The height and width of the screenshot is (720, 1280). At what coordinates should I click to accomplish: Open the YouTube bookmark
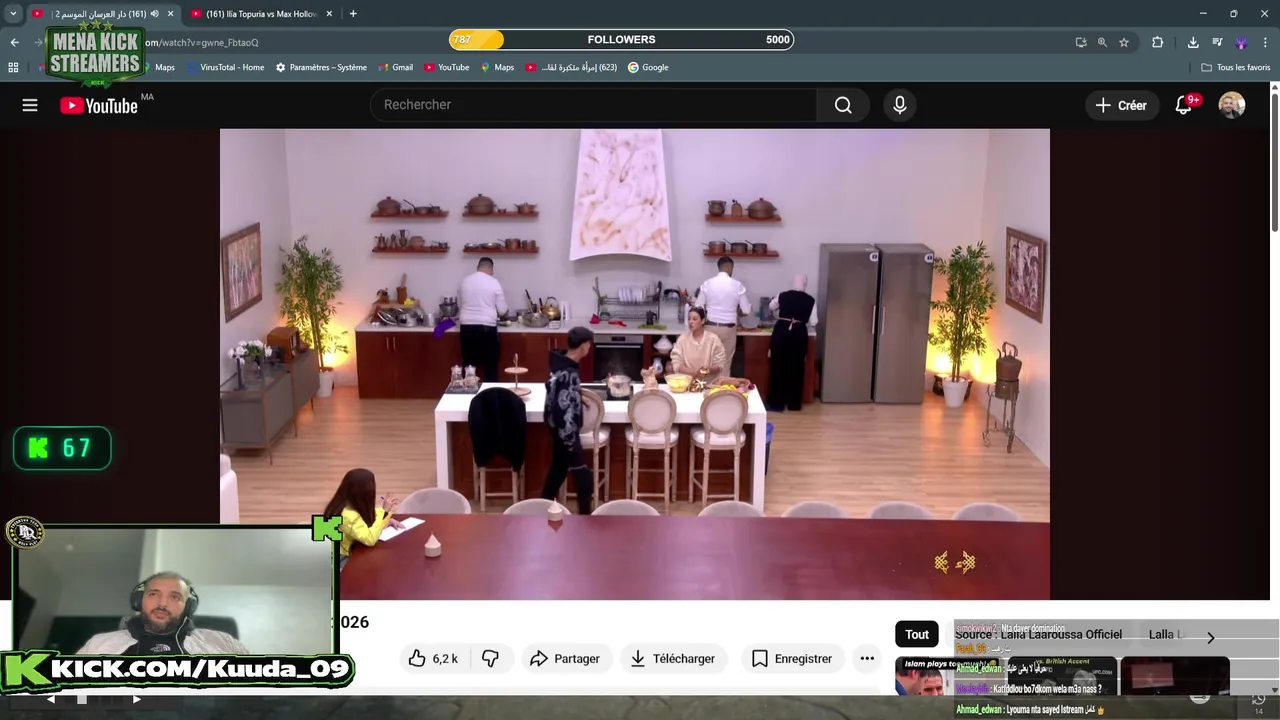(x=446, y=67)
